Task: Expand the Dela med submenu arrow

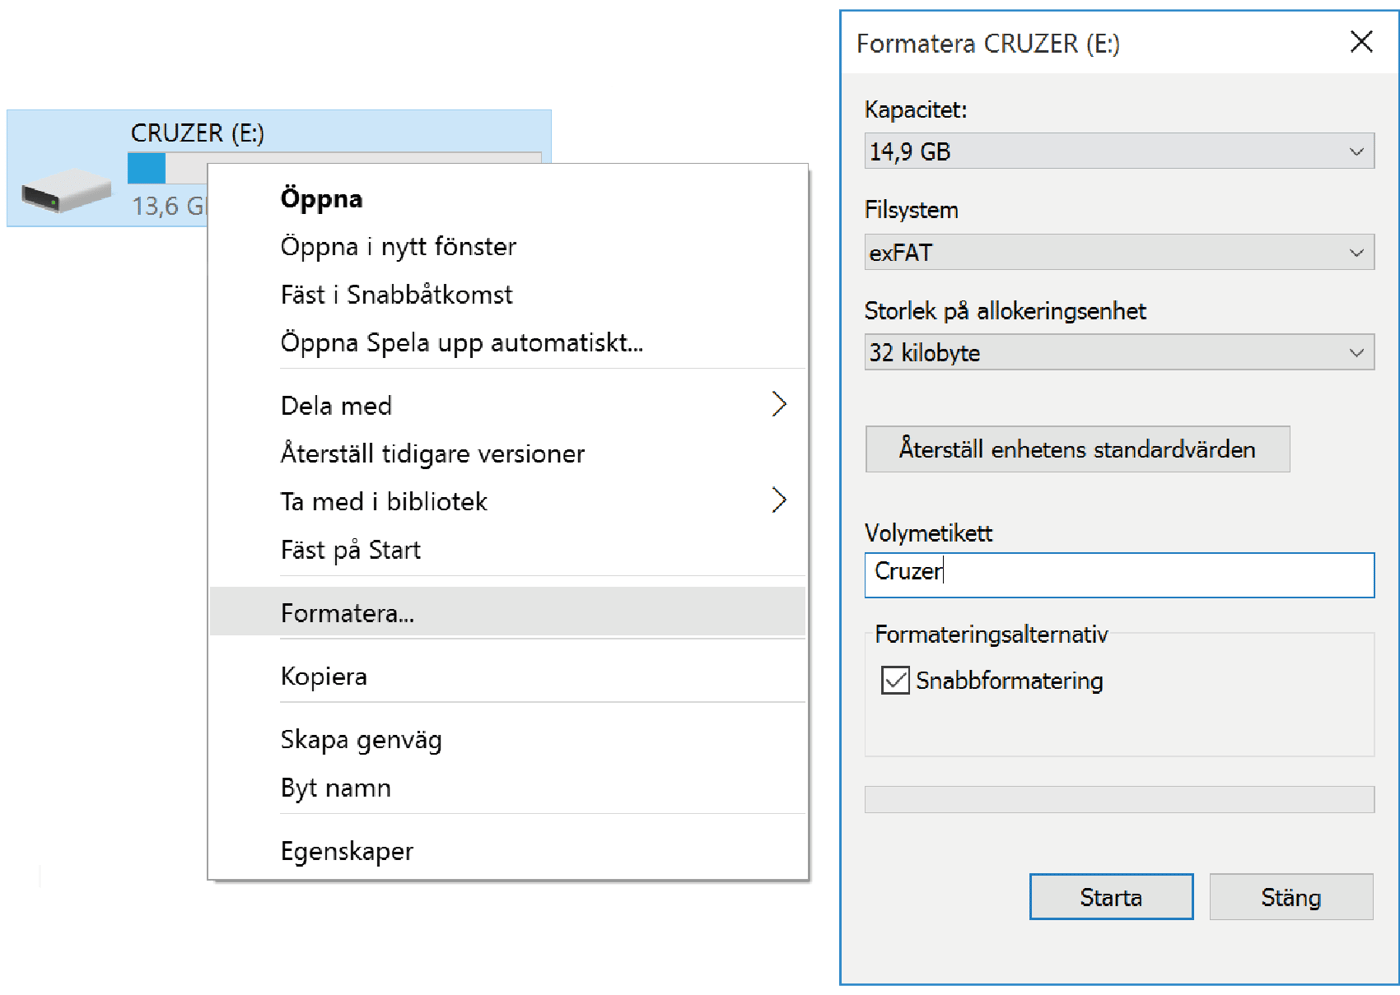Action: click(779, 405)
